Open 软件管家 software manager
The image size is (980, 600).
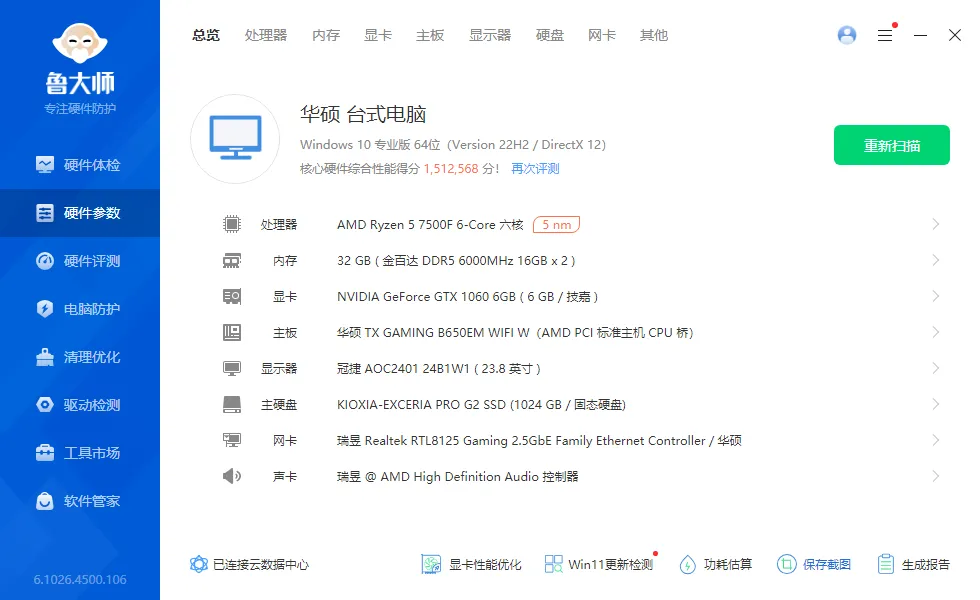(79, 501)
